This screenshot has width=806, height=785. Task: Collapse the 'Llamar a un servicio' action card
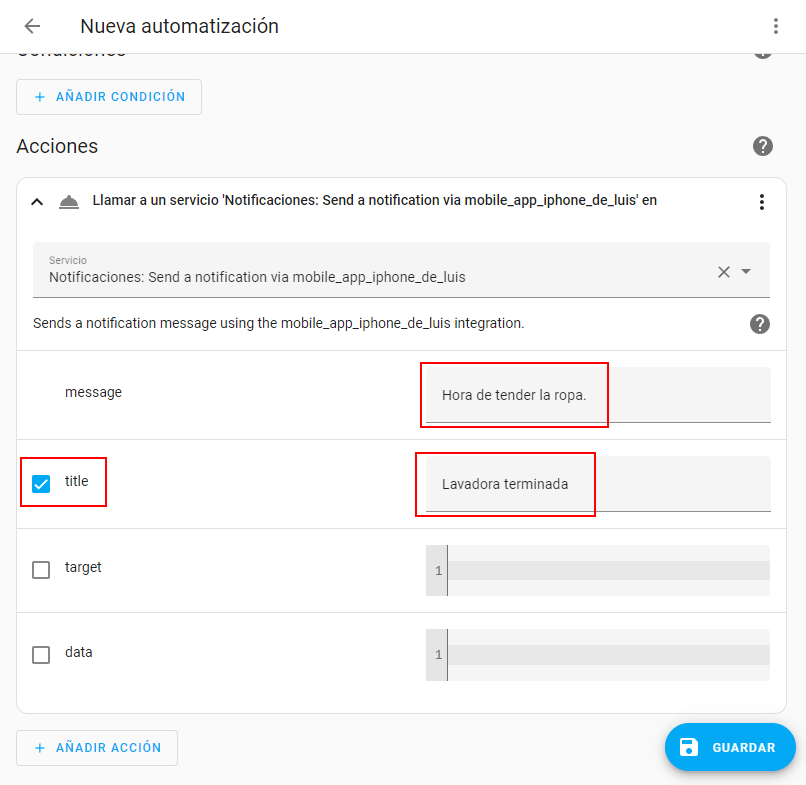(37, 202)
